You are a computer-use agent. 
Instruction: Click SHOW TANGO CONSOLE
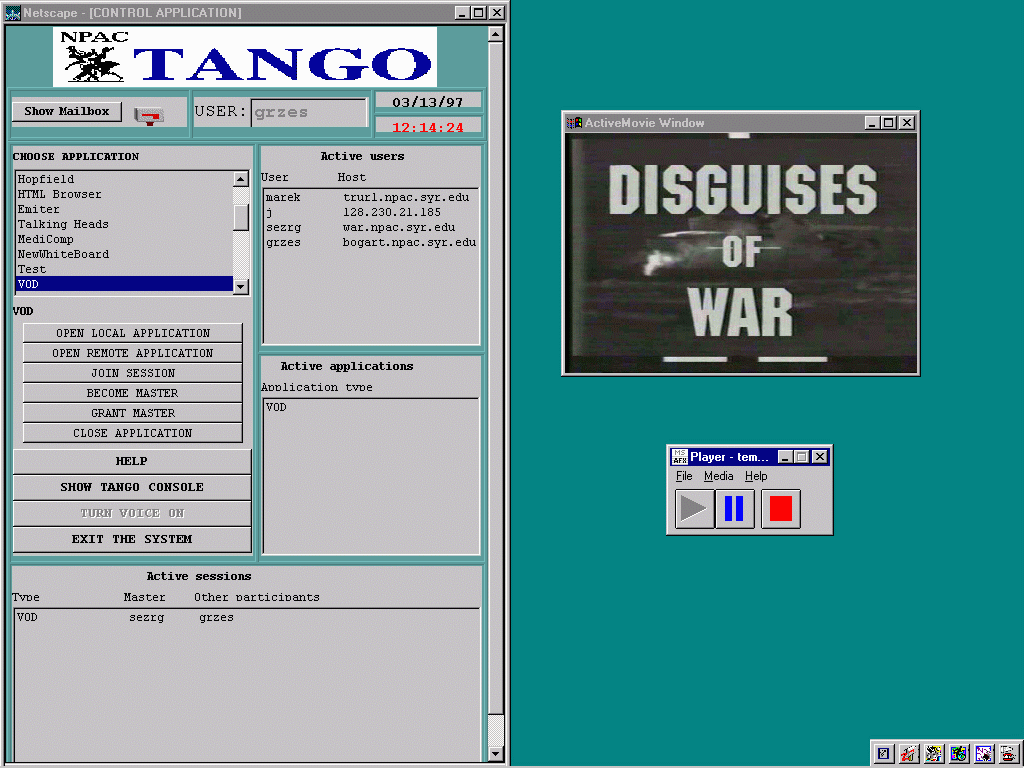click(132, 487)
